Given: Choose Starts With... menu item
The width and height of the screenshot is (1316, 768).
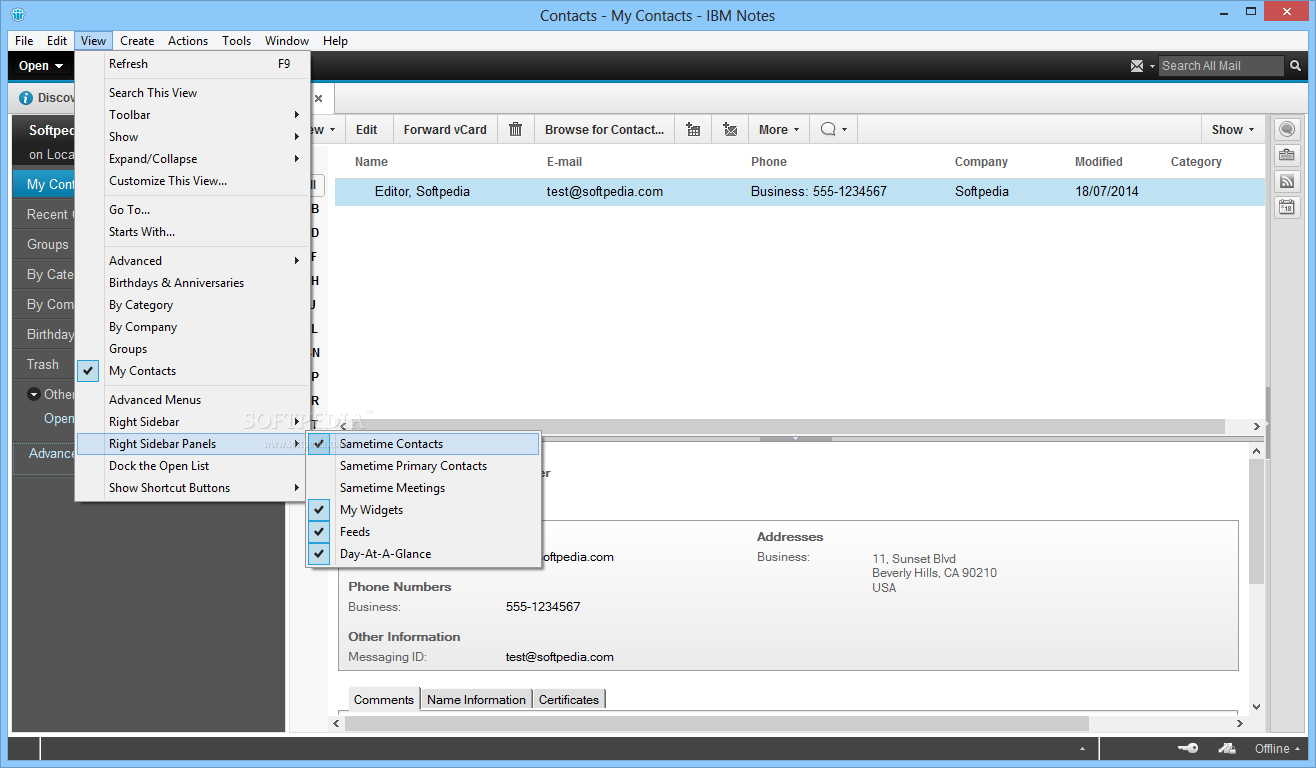Looking at the screenshot, I should point(192,232).
